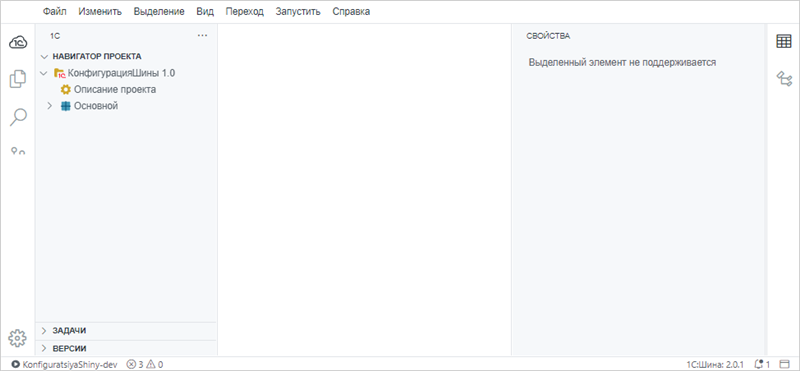Expand the Основной tree node
The height and width of the screenshot is (371, 800).
(50, 106)
